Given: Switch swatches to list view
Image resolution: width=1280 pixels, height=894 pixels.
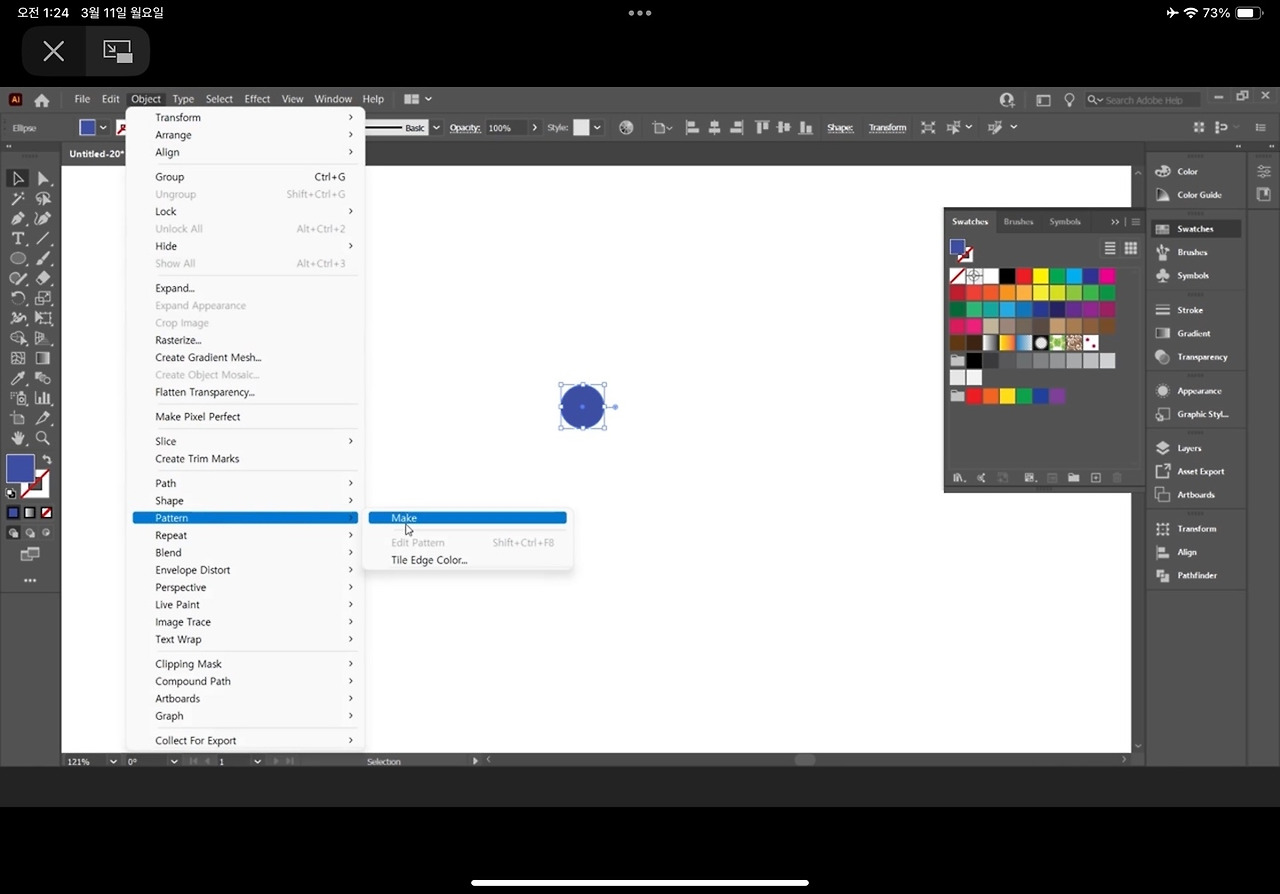Looking at the screenshot, I should coord(1110,248).
